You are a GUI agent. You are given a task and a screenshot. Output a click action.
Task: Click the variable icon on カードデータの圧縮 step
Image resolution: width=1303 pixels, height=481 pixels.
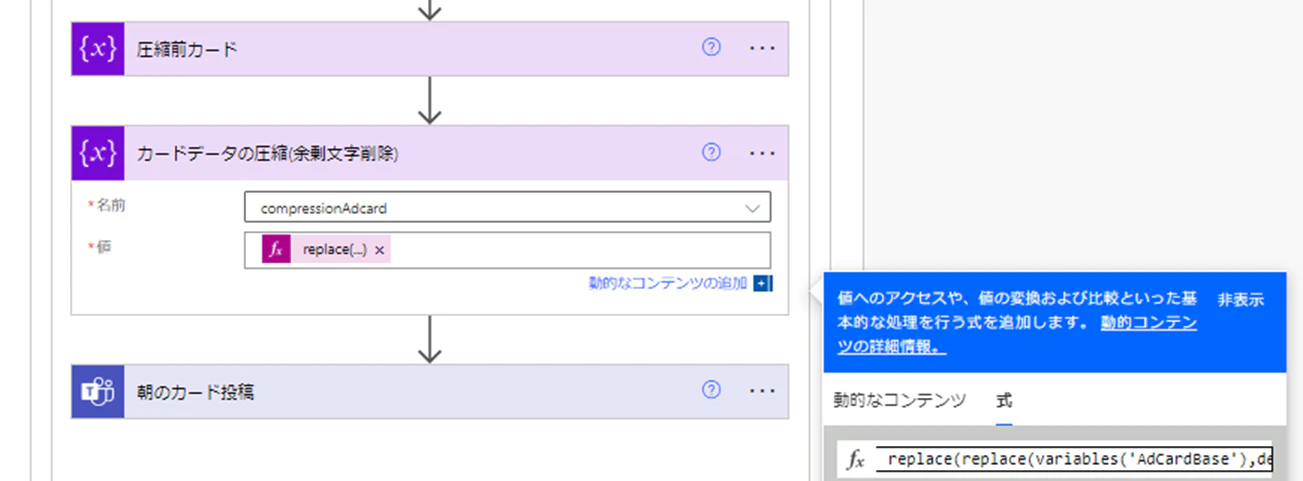97,152
